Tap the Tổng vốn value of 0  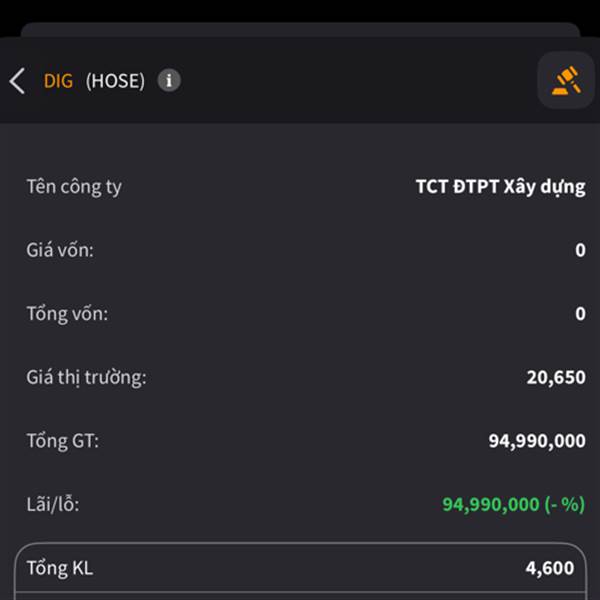point(580,314)
